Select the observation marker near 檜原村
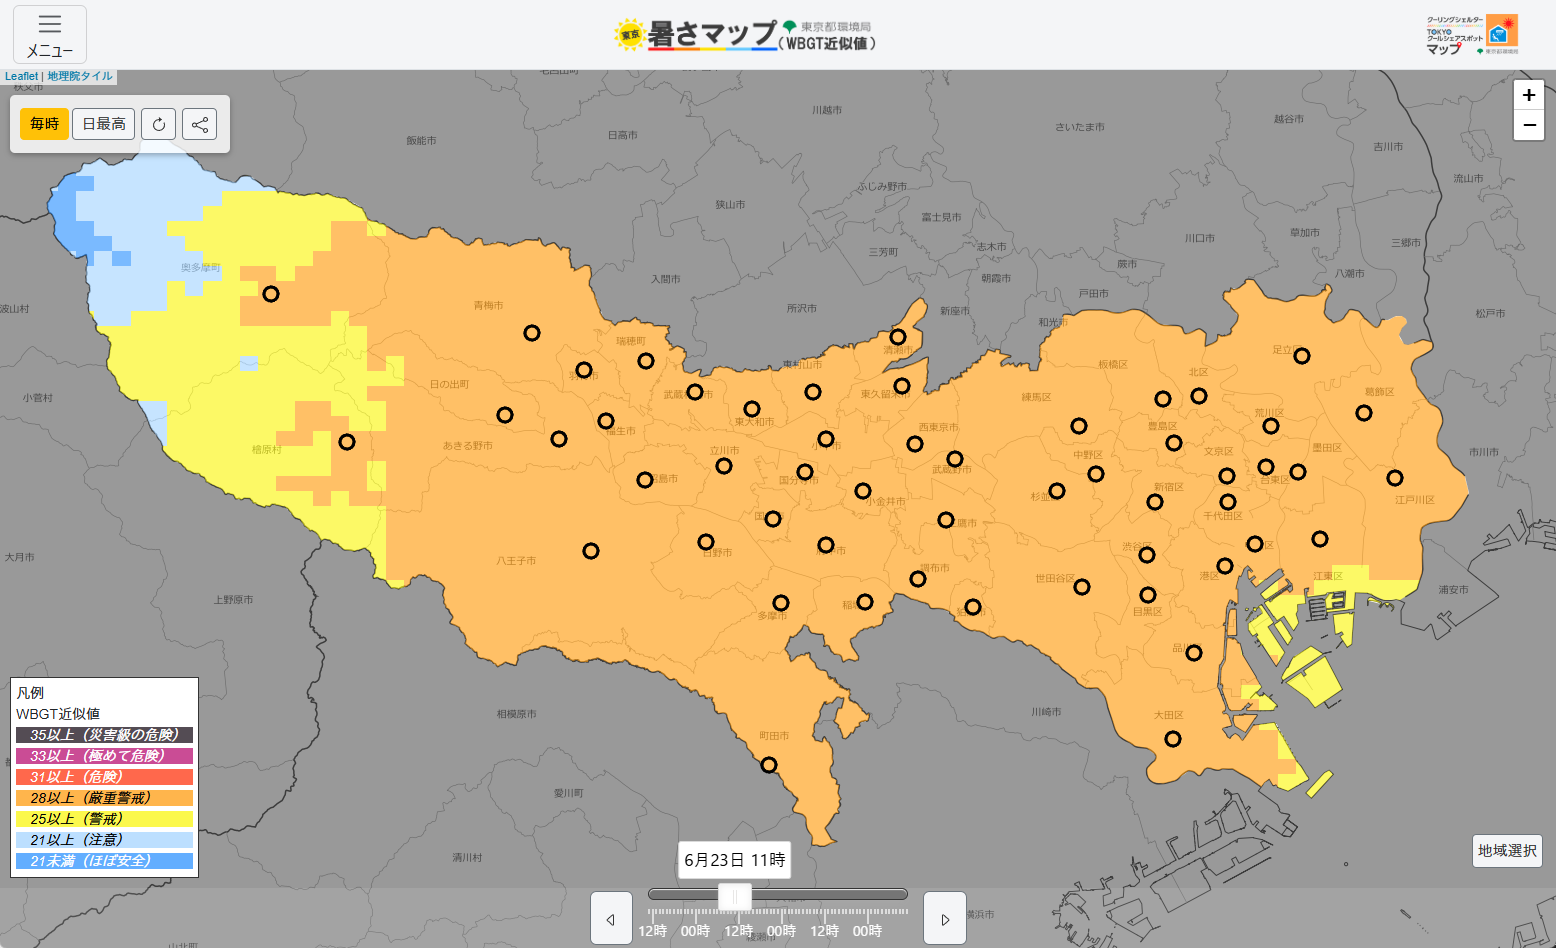Screen dimensions: 1556x948 click(347, 442)
